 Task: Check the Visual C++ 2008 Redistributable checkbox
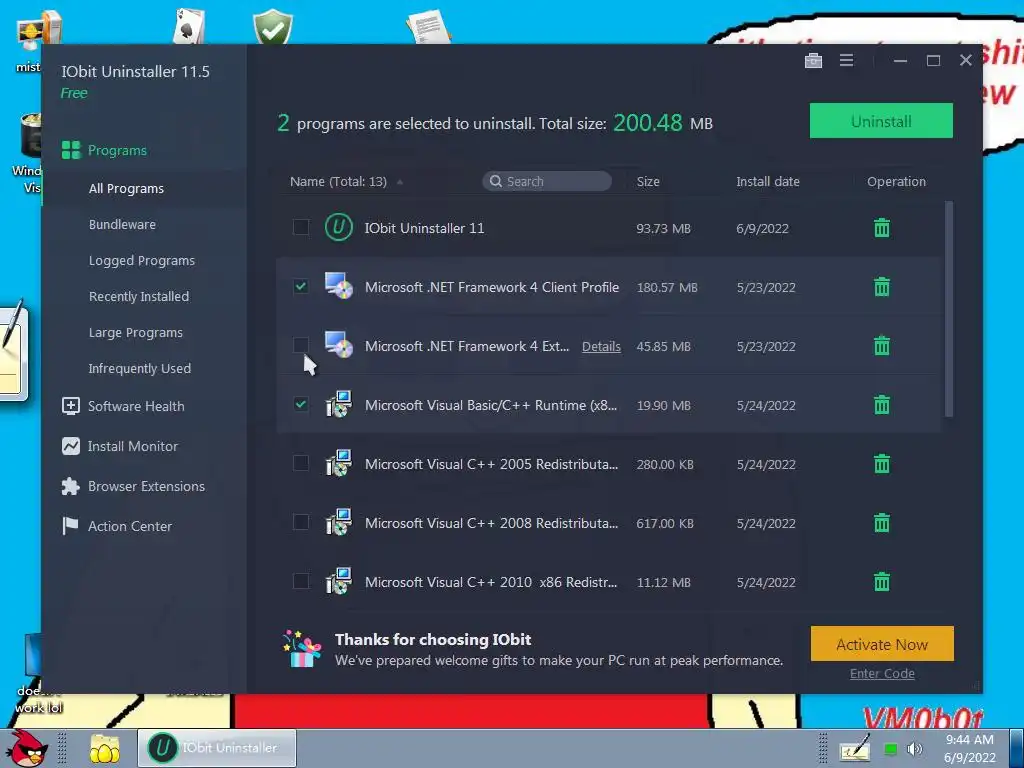coord(300,521)
